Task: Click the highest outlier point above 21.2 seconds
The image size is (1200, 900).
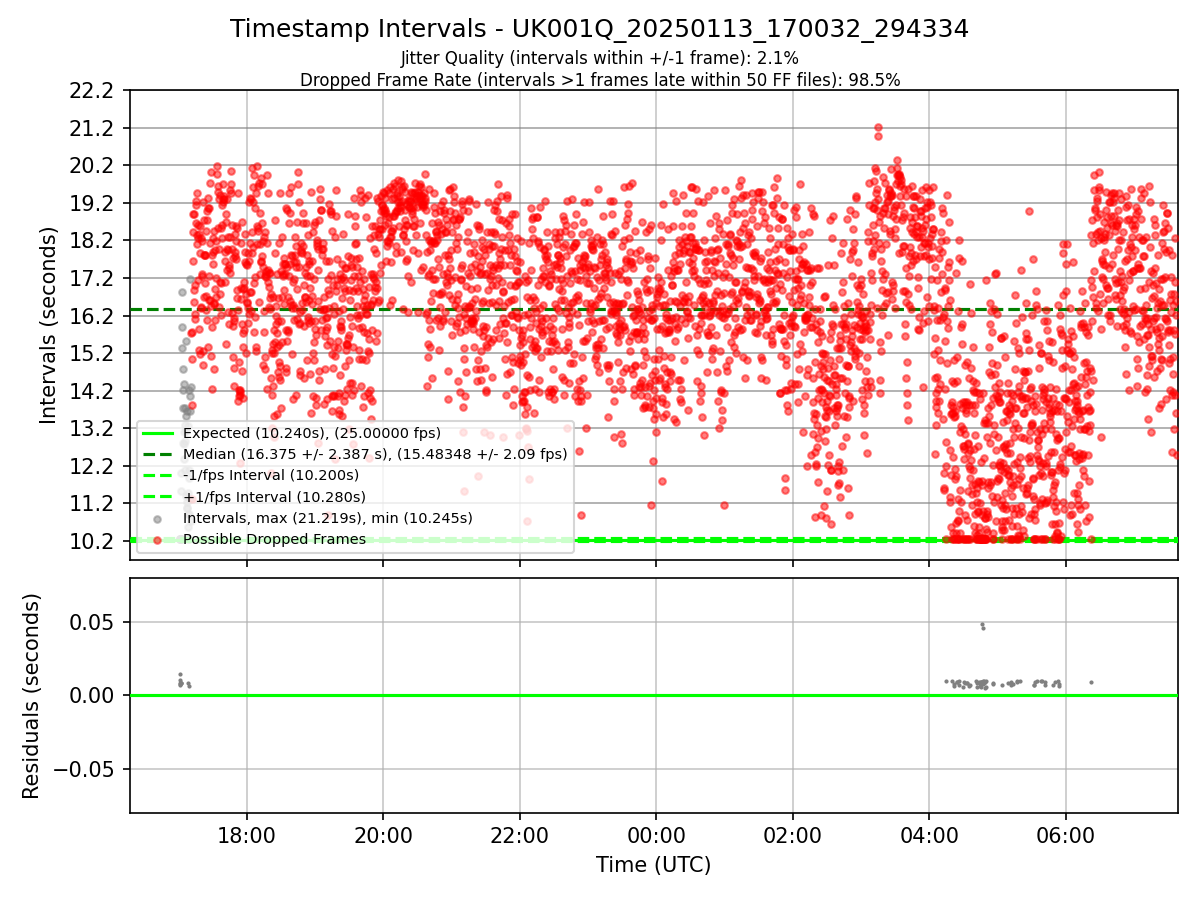Action: point(878,128)
